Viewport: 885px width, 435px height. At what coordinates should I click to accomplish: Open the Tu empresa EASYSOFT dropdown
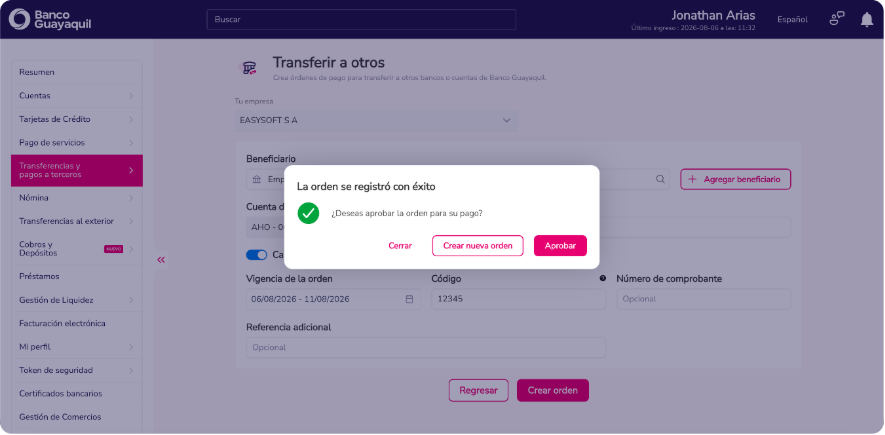[x=376, y=120]
